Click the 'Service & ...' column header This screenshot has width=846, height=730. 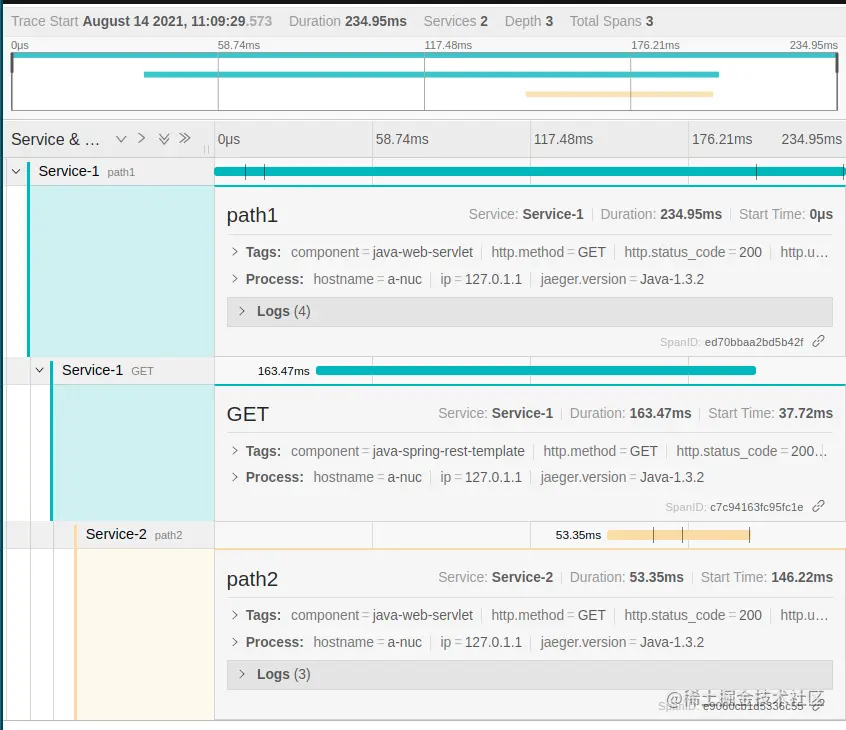pyautogui.click(x=55, y=139)
